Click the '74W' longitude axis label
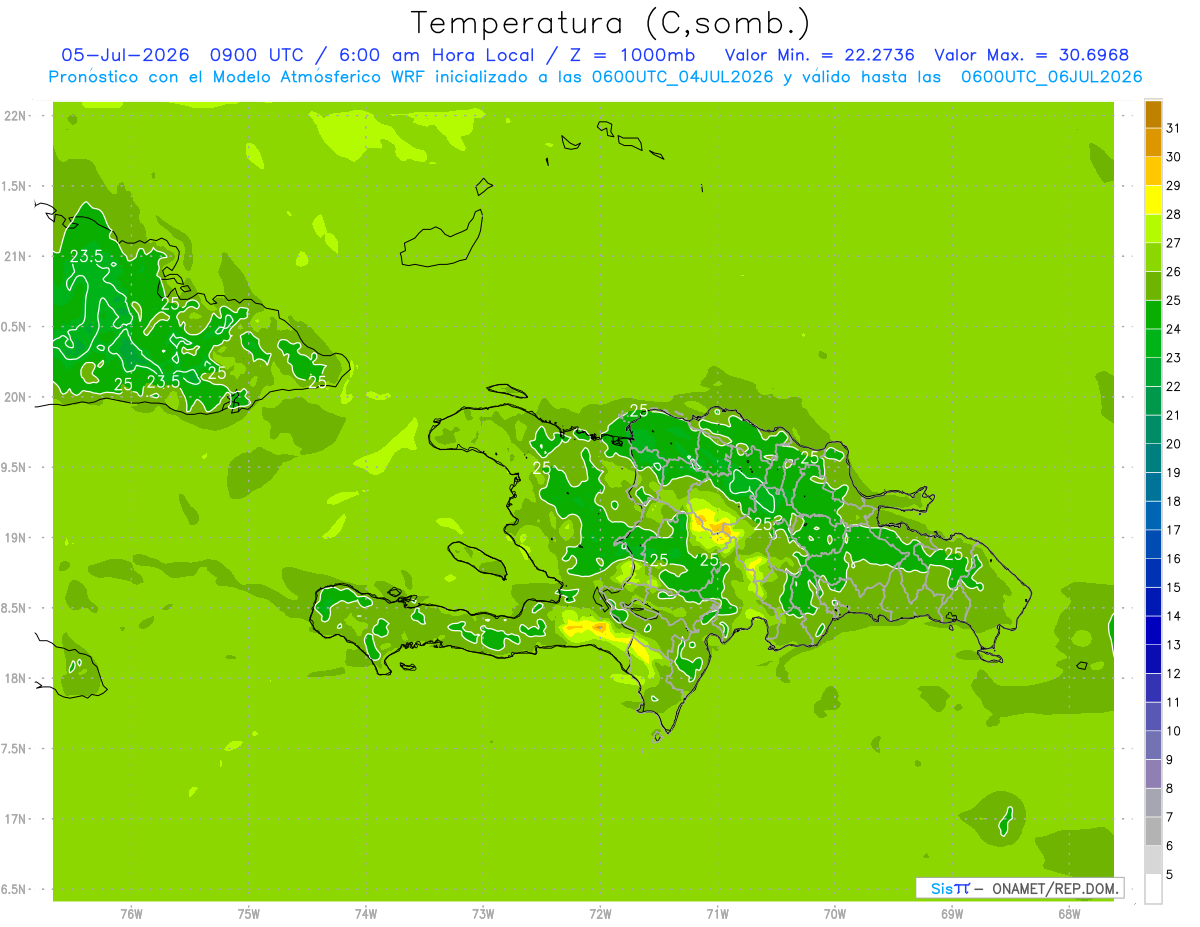The height and width of the screenshot is (927, 1200). click(x=366, y=914)
